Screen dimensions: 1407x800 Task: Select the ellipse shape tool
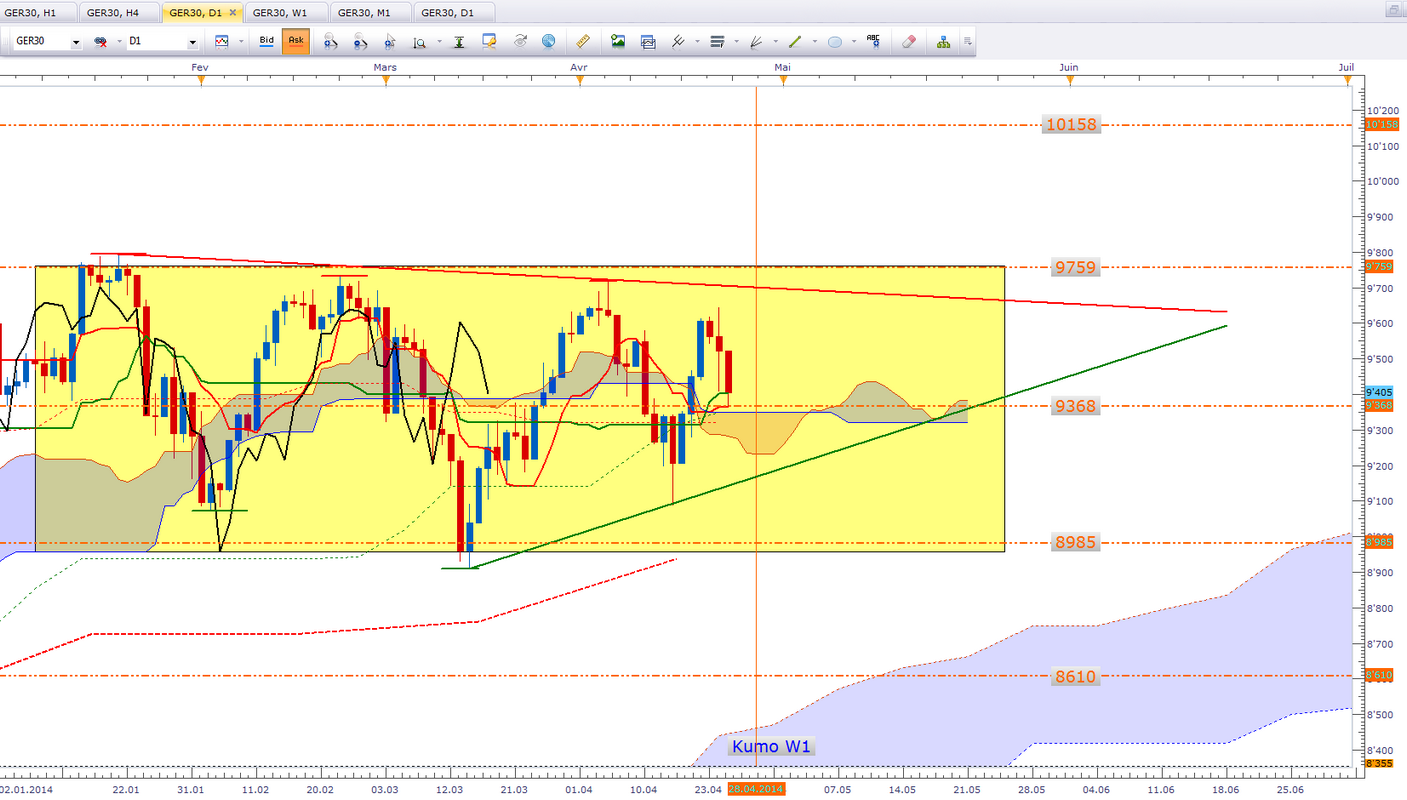[834, 42]
